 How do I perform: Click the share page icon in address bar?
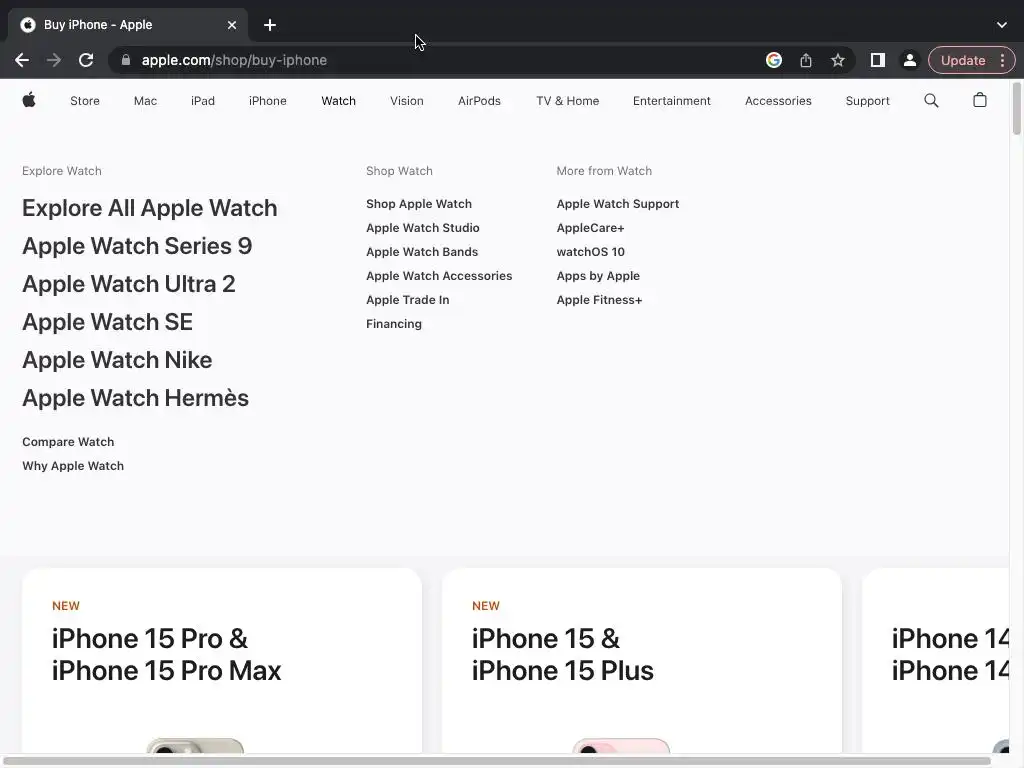point(806,60)
